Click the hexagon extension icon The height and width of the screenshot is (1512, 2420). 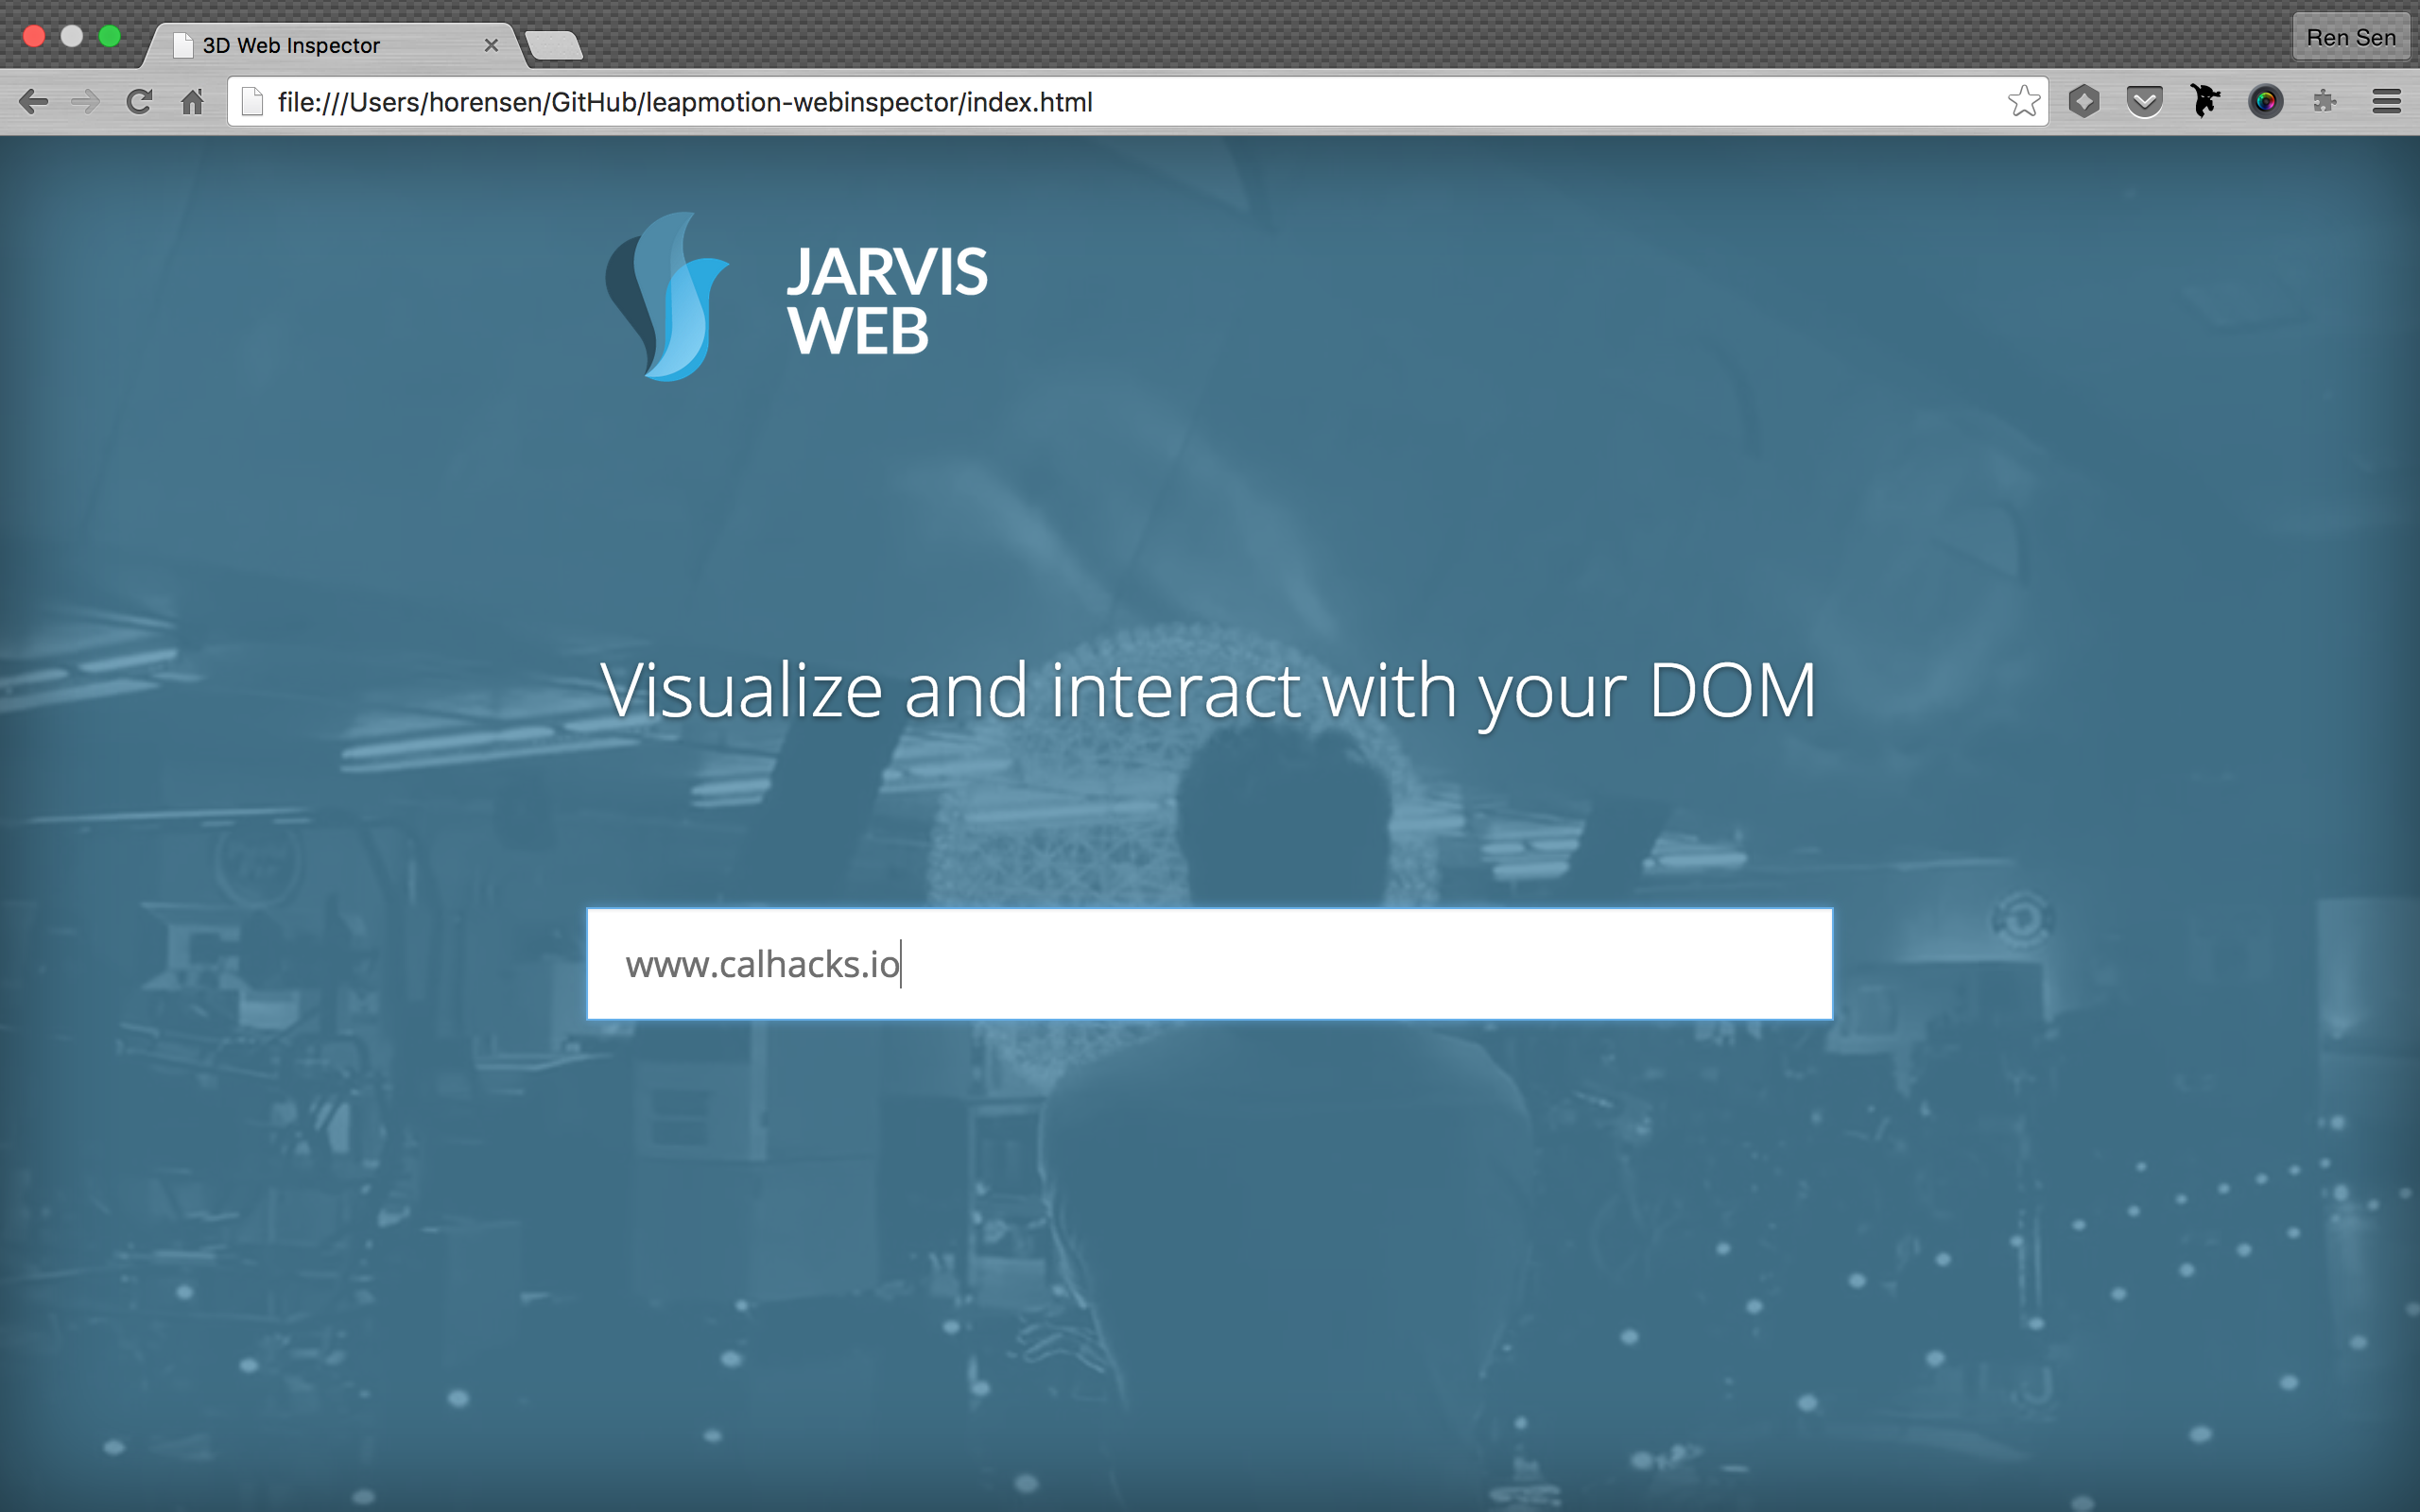pyautogui.click(x=2084, y=102)
